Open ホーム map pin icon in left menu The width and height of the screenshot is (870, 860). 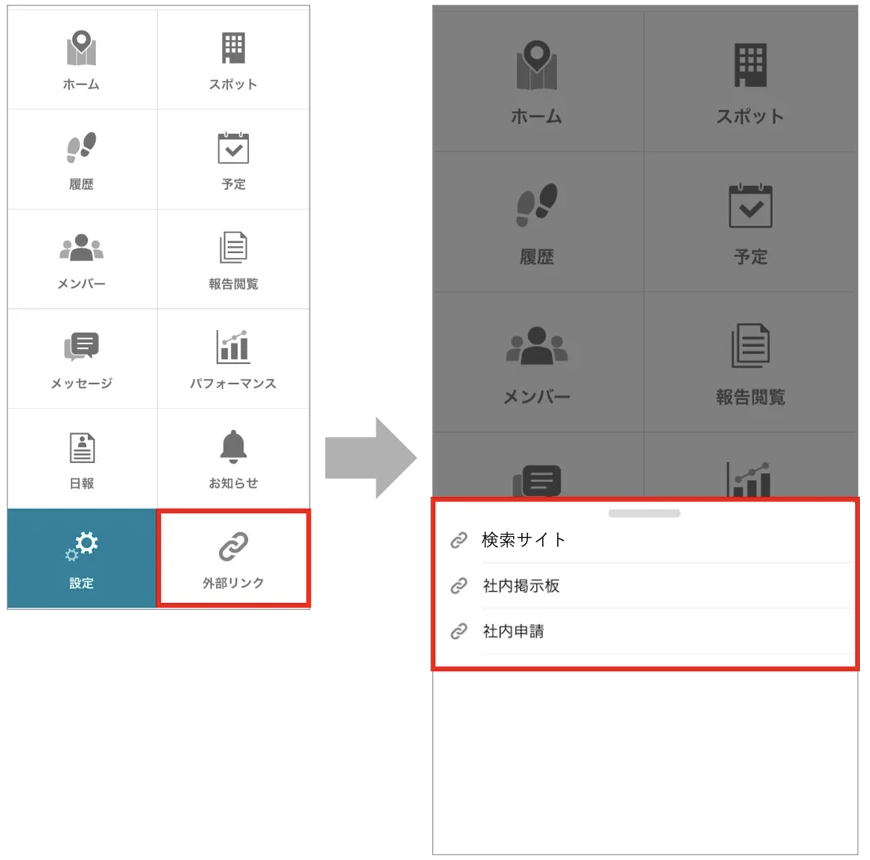(82, 48)
